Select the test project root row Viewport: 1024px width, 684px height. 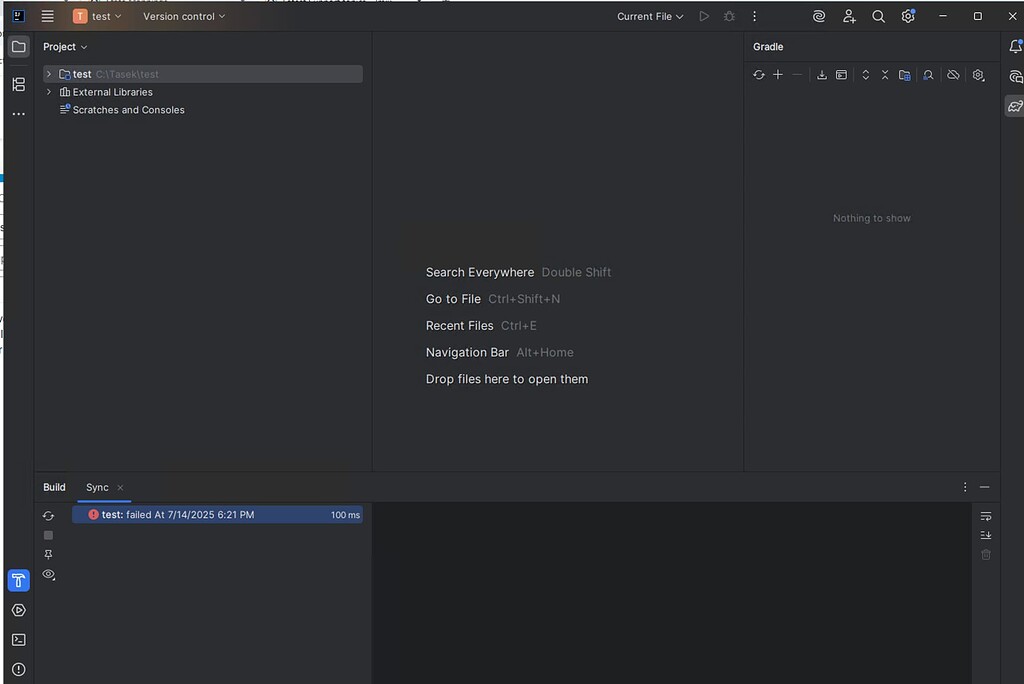pyautogui.click(x=202, y=74)
